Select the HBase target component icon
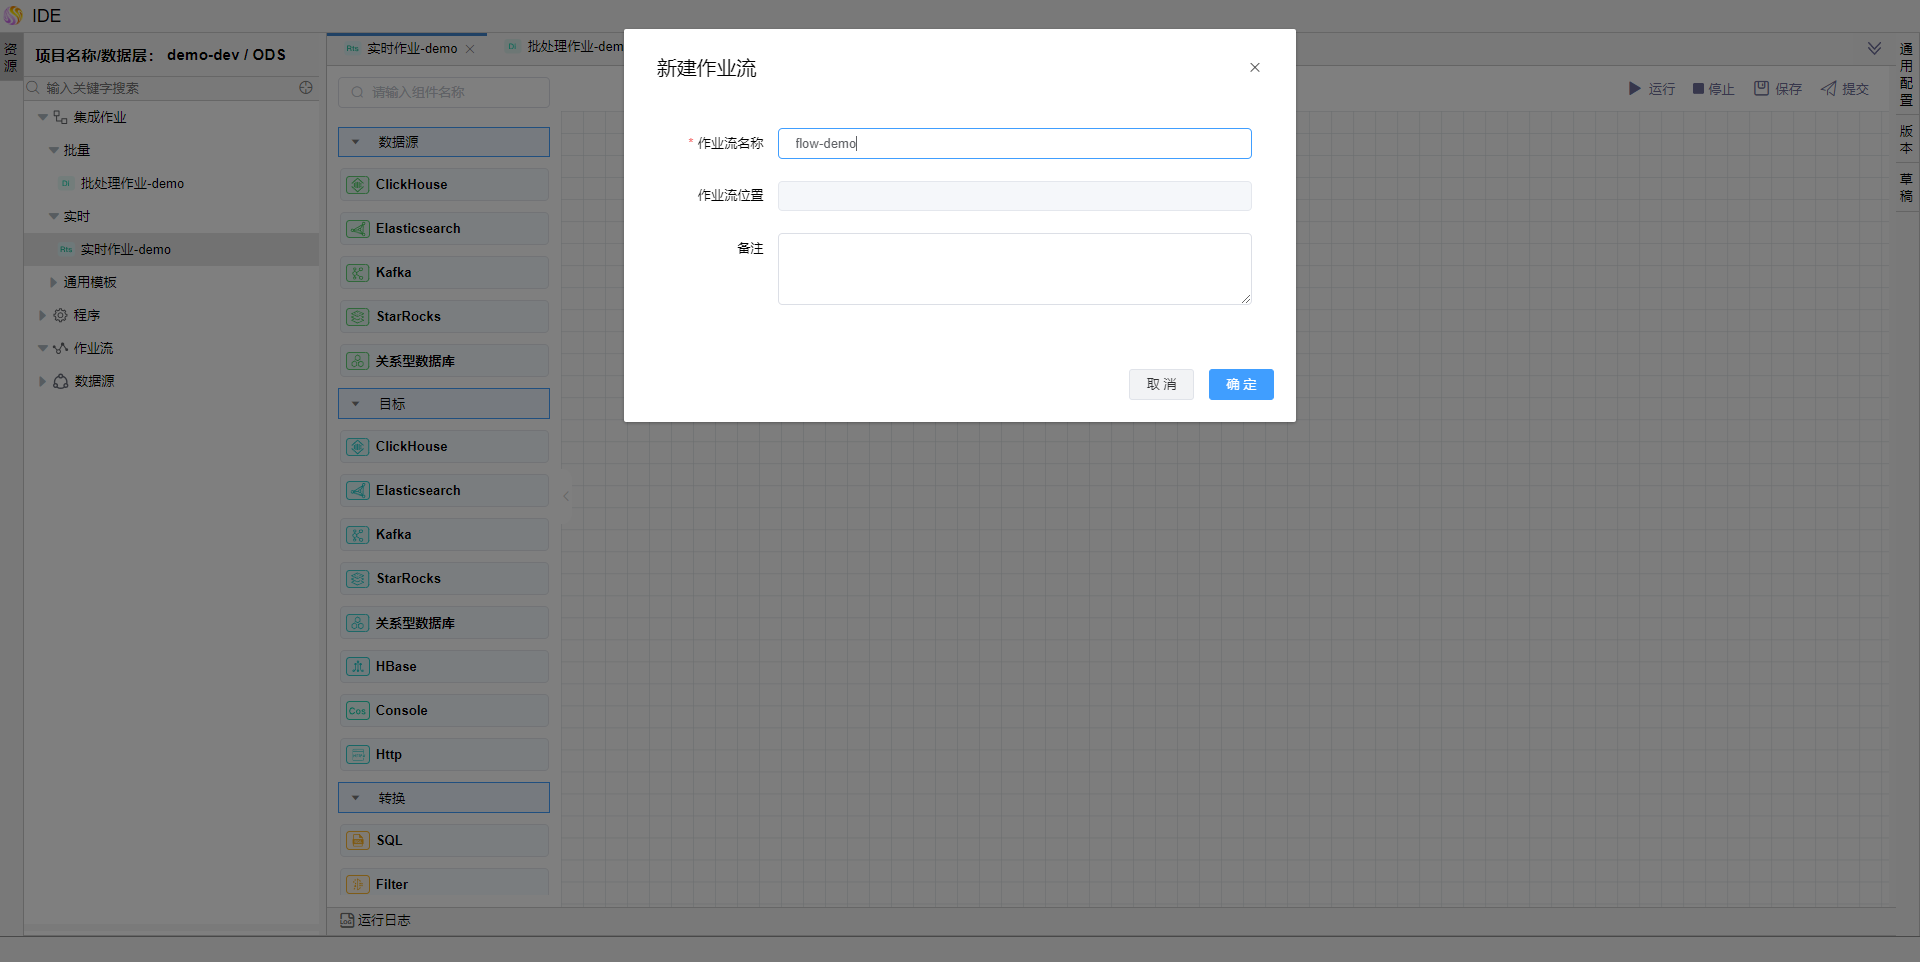 coord(357,667)
